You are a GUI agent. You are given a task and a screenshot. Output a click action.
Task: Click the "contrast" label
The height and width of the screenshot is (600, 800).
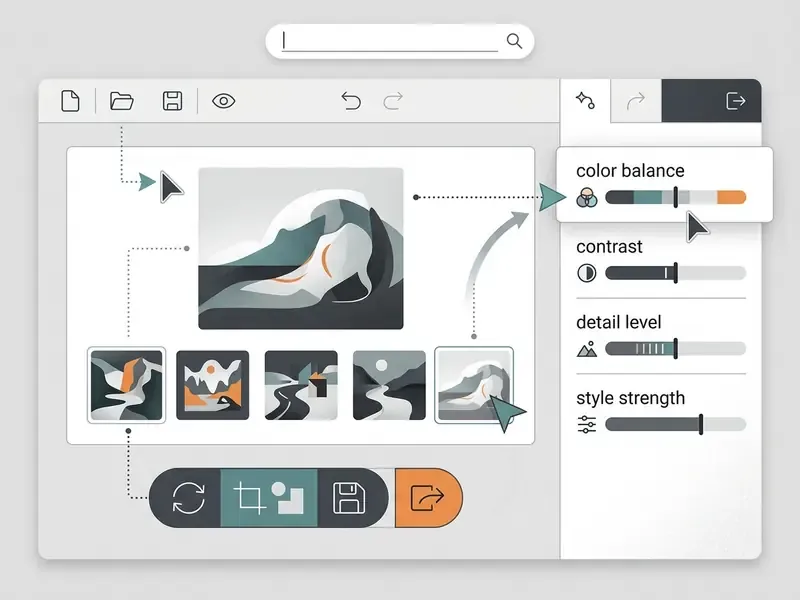point(609,246)
